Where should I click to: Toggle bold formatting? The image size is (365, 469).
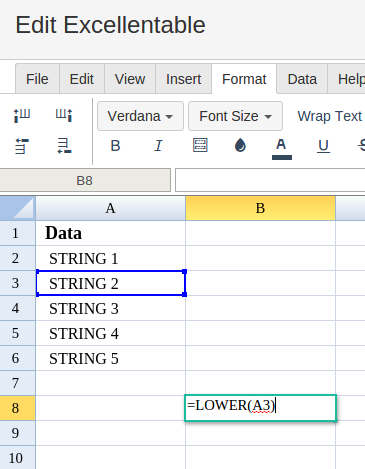(x=115, y=146)
